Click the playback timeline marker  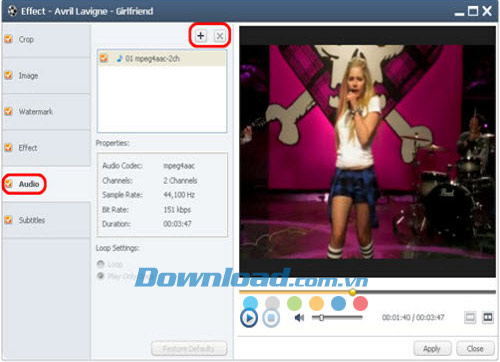(x=352, y=292)
